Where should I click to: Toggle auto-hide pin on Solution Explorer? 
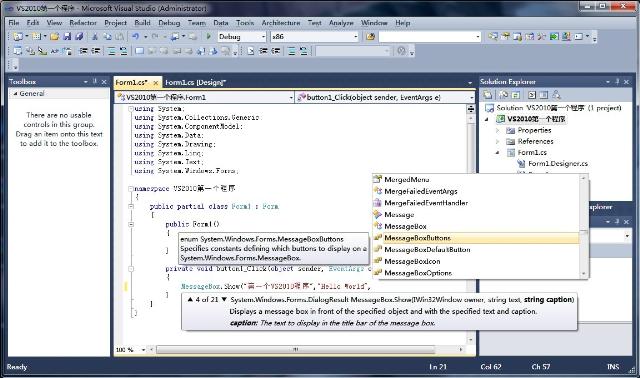617,82
